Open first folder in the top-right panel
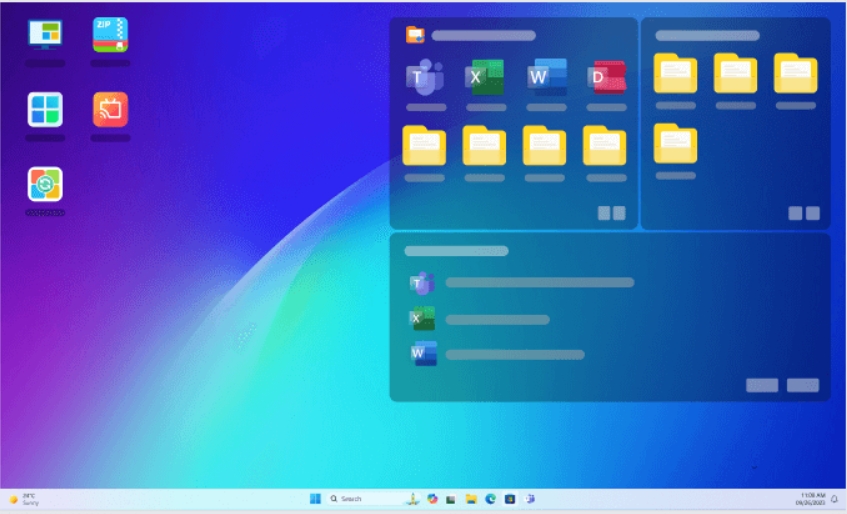847x514 pixels. tap(675, 73)
